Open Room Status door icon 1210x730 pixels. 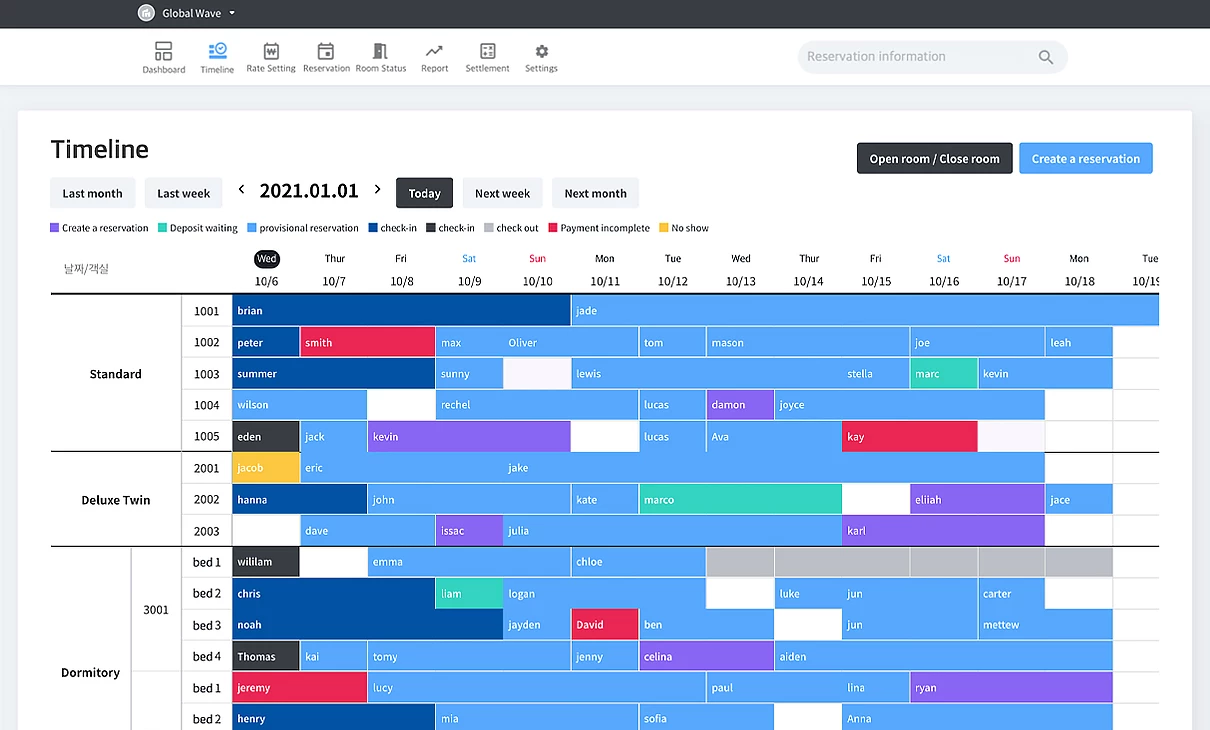click(380, 51)
